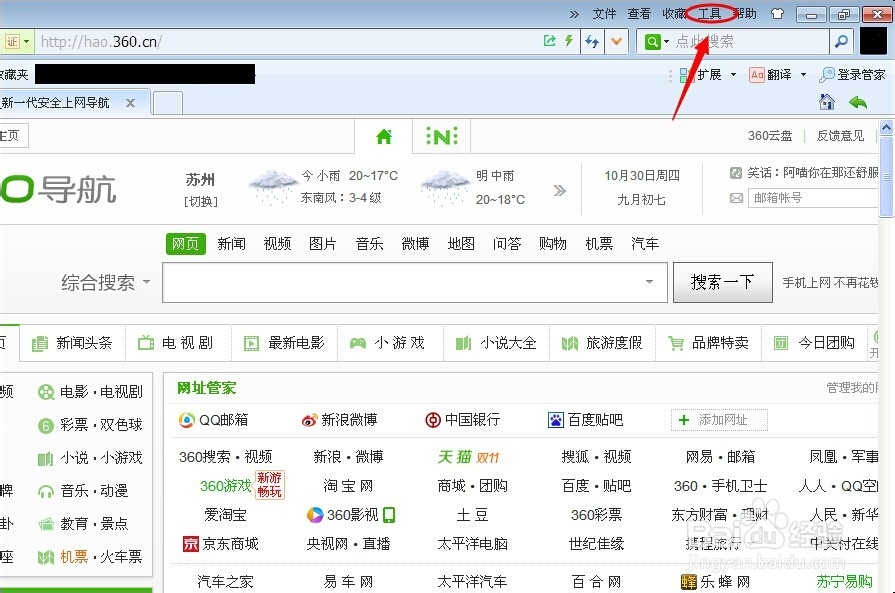The width and height of the screenshot is (895, 593).
Task: Click the share page icon in address bar
Action: point(549,41)
